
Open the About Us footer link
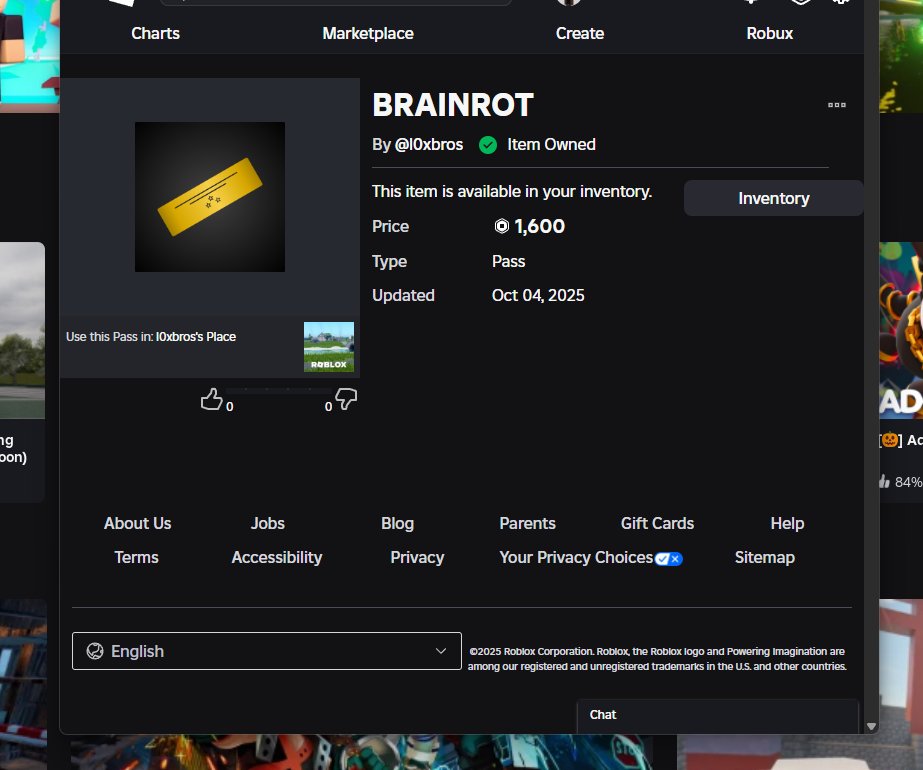[138, 523]
